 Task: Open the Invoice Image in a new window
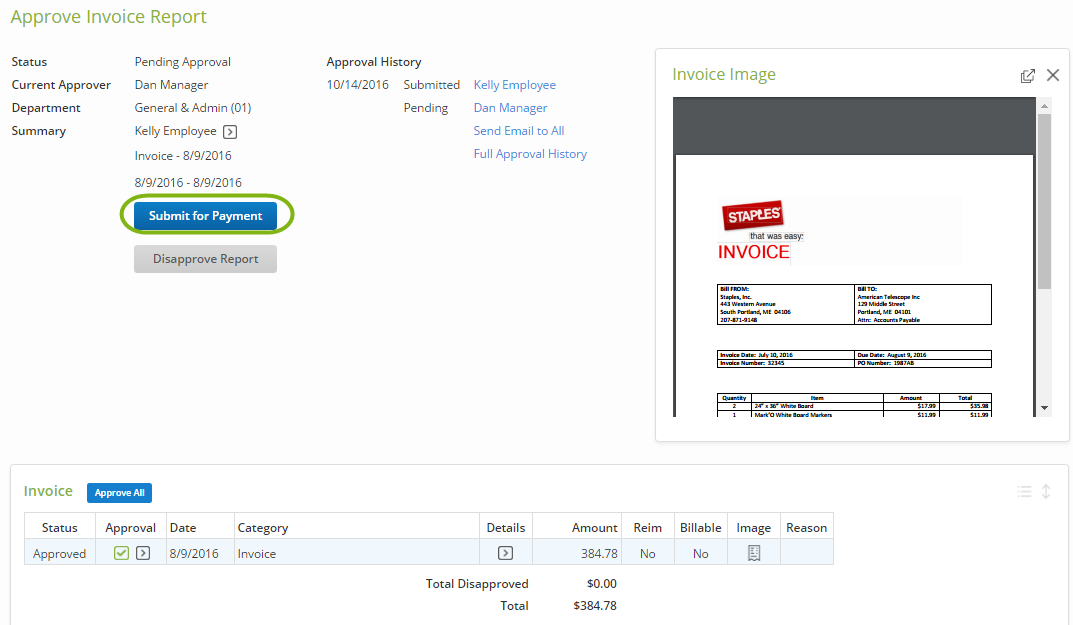point(1028,75)
